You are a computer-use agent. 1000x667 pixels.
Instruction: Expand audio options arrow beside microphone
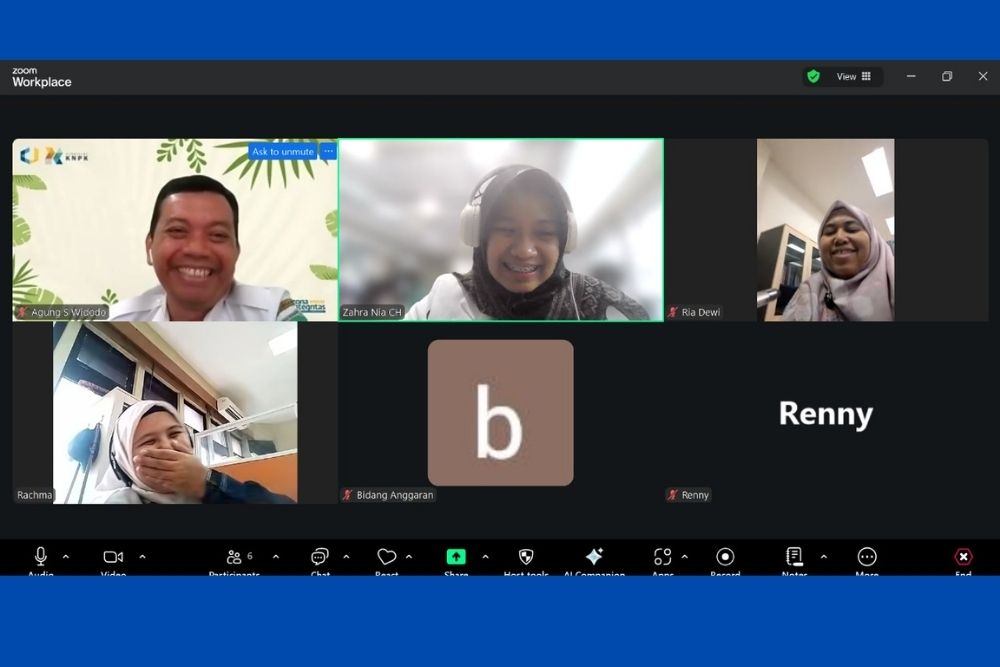click(66, 557)
